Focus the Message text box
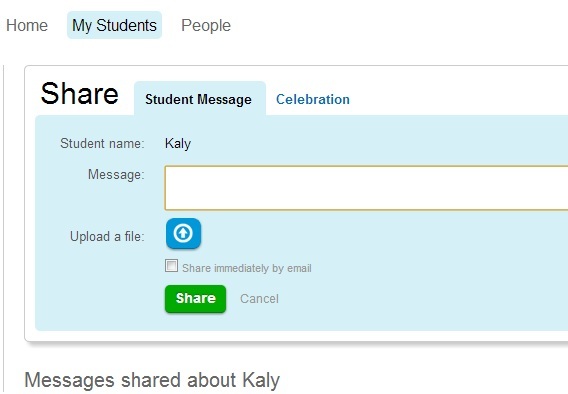The height and width of the screenshot is (394, 568). [x=366, y=188]
